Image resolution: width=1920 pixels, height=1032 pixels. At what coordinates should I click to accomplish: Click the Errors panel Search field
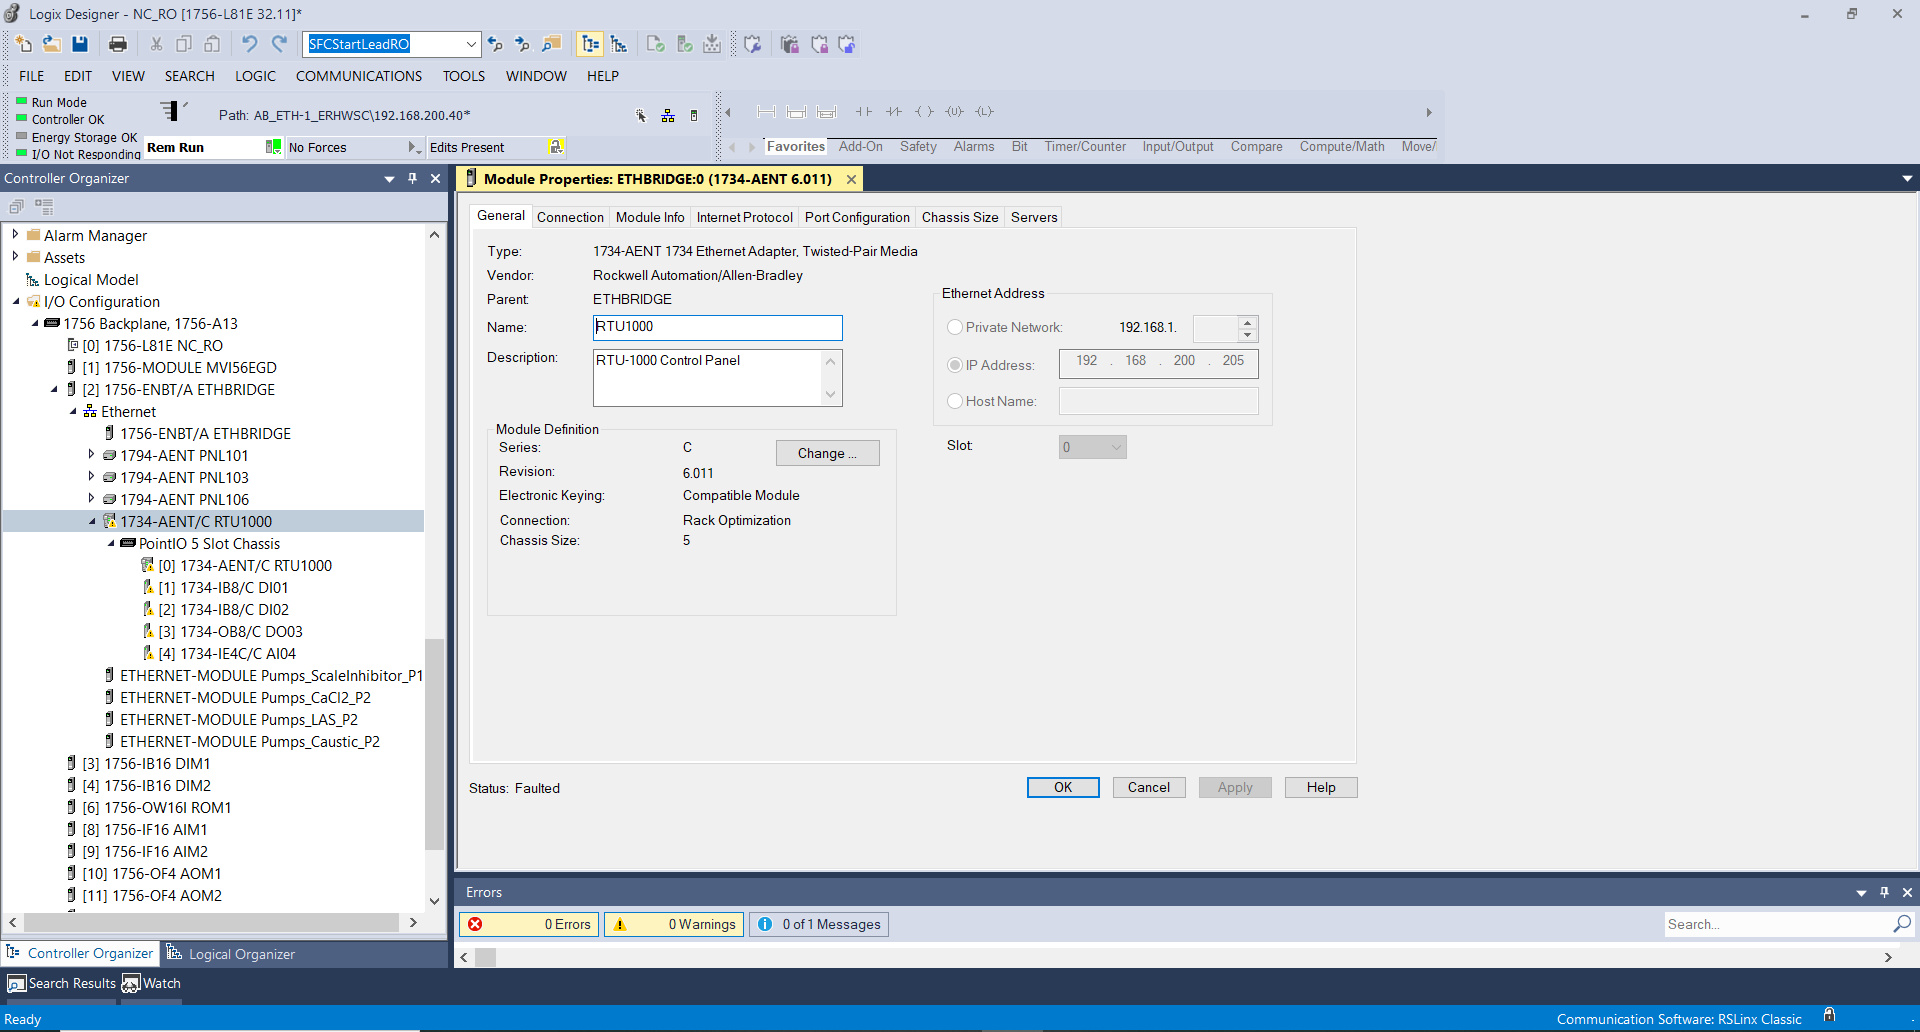(1776, 924)
